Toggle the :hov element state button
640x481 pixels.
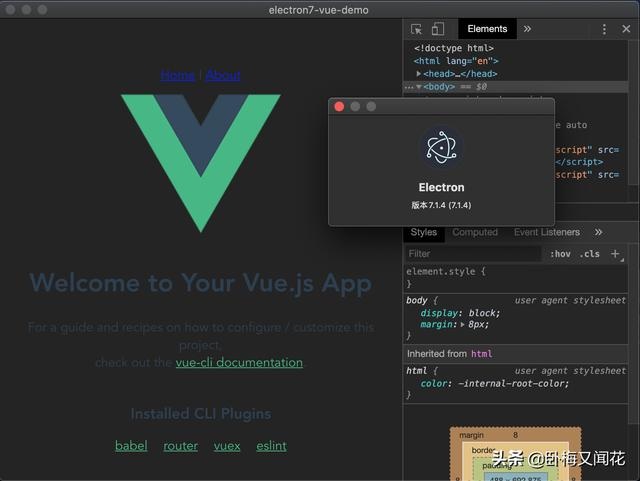pos(560,254)
